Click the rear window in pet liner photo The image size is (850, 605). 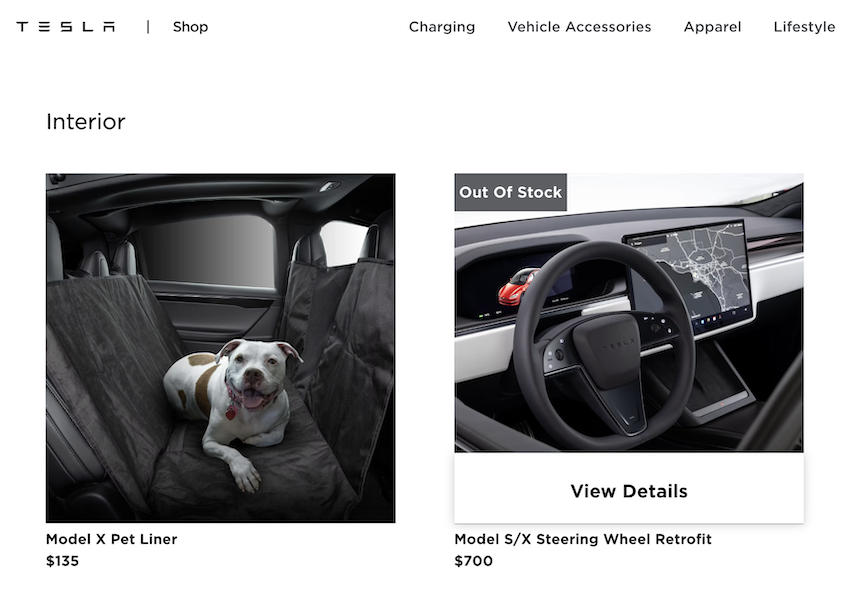209,250
